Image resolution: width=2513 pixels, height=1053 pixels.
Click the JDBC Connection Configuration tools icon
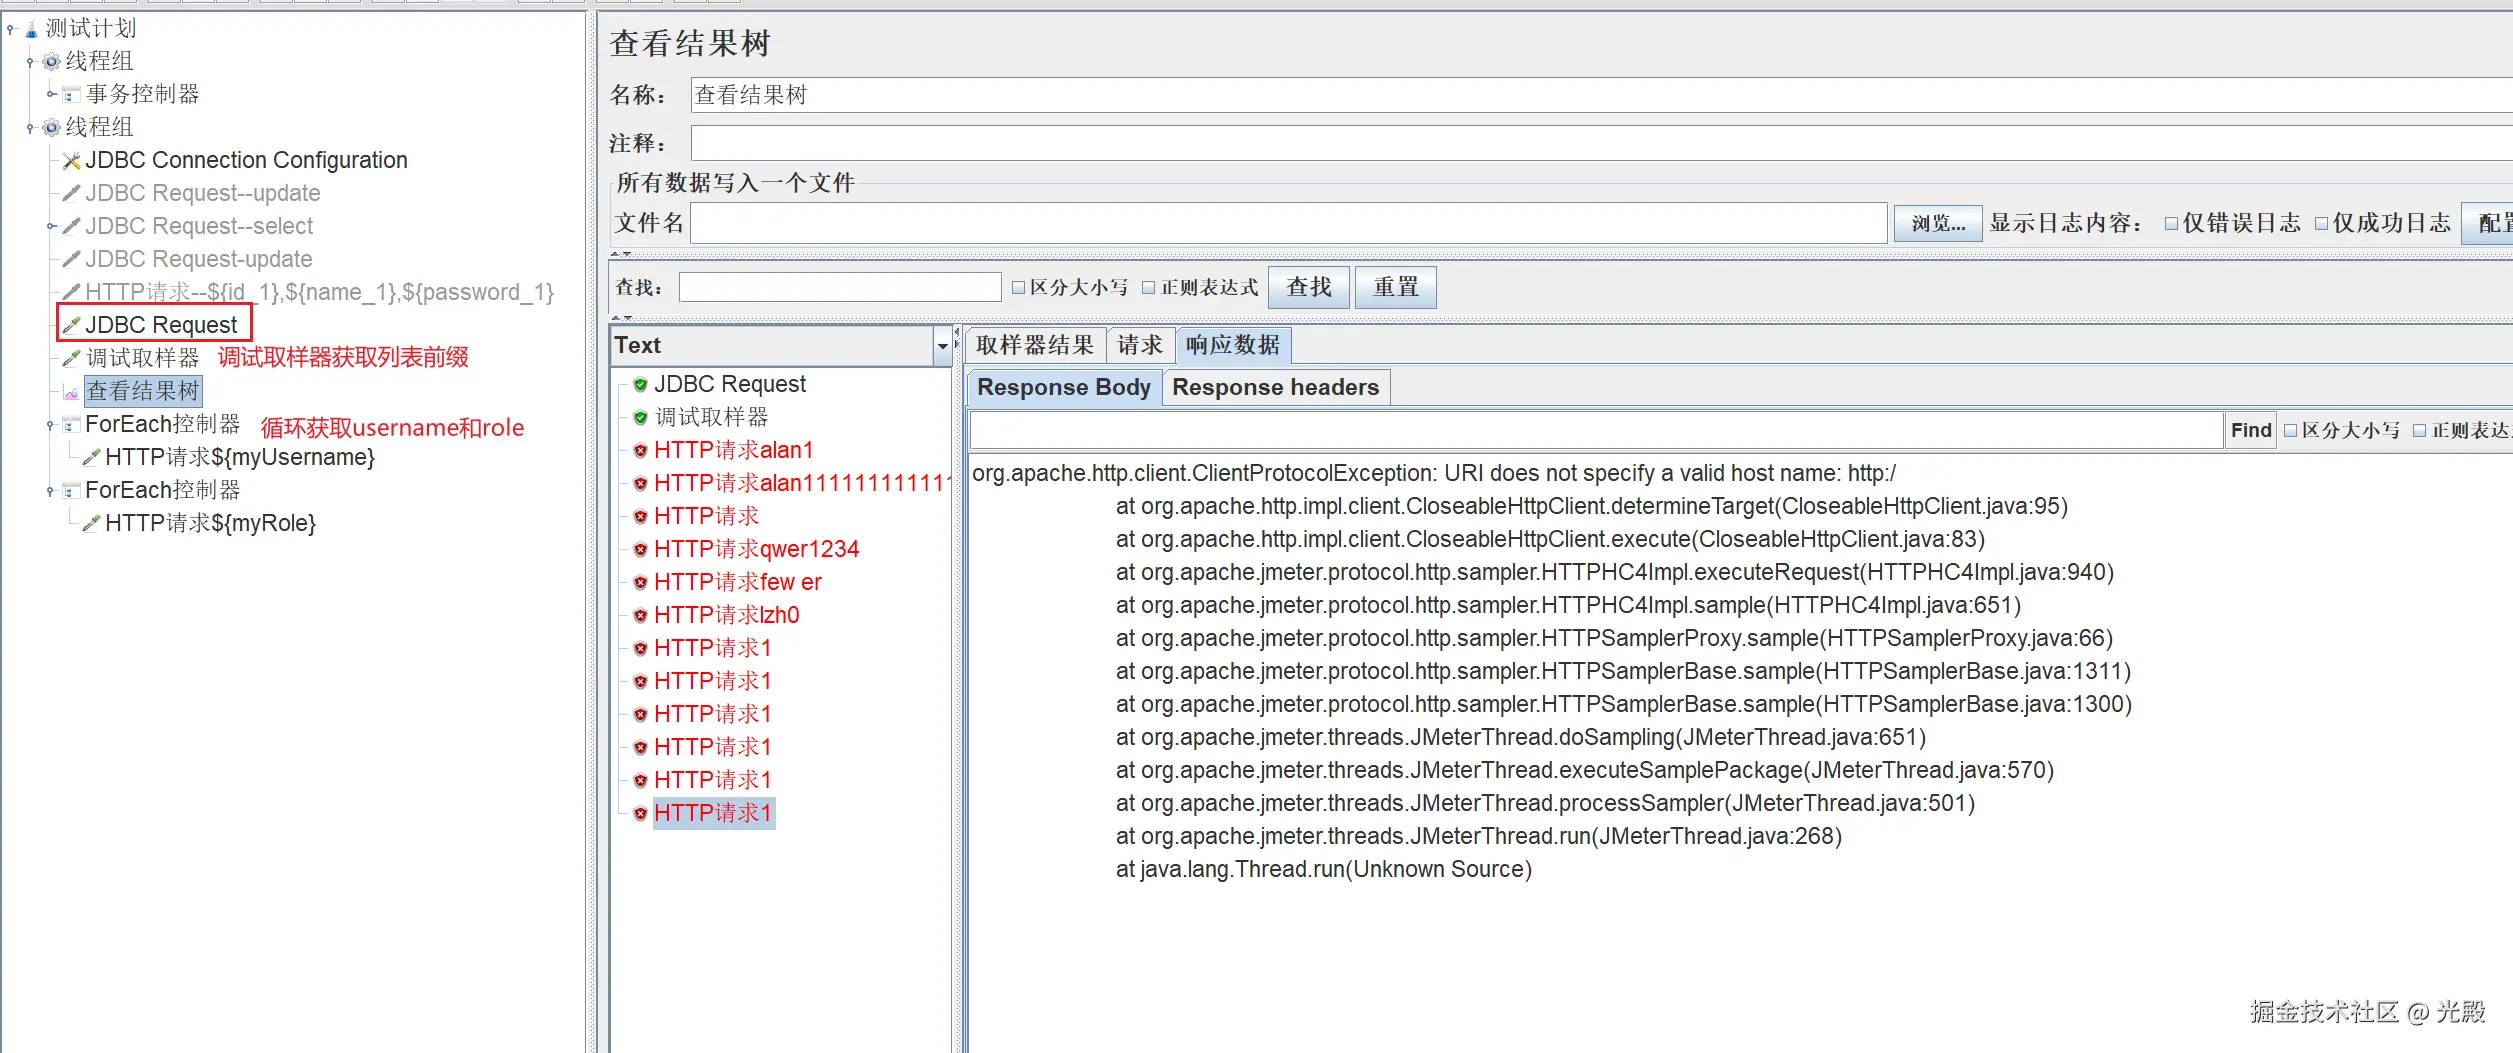tap(71, 161)
